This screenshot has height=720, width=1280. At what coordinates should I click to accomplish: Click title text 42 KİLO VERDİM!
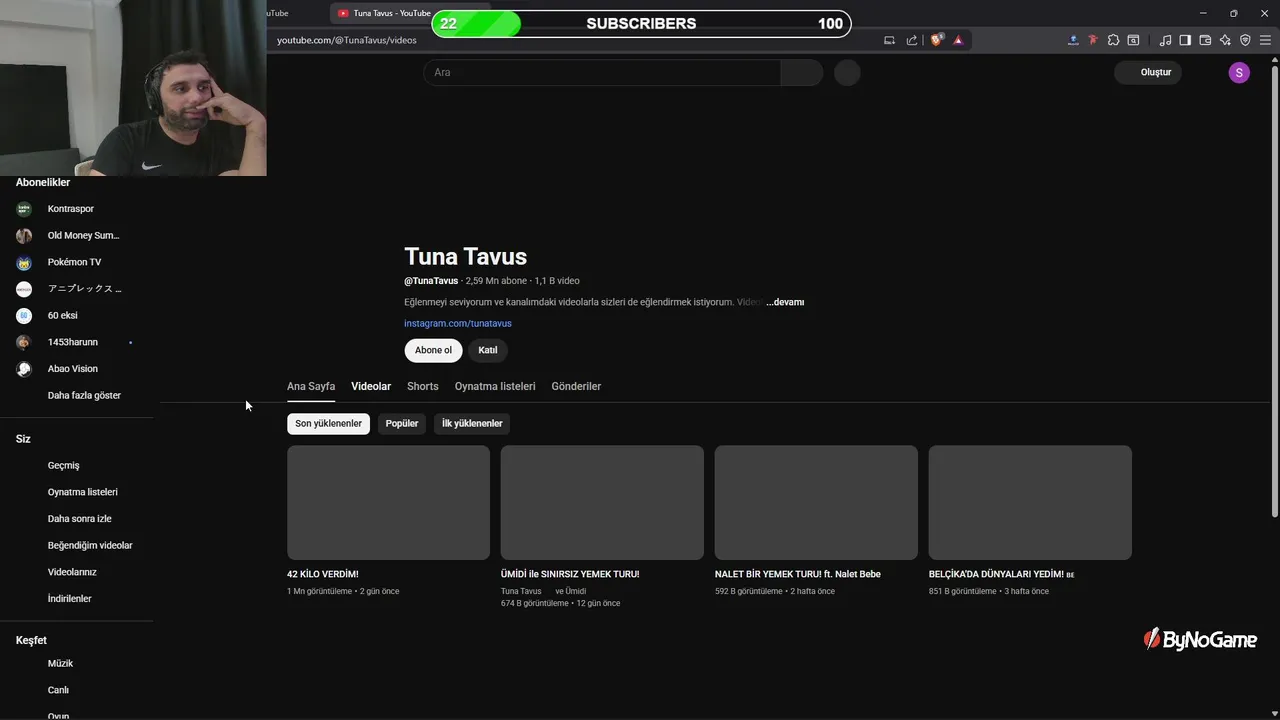tap(322, 574)
